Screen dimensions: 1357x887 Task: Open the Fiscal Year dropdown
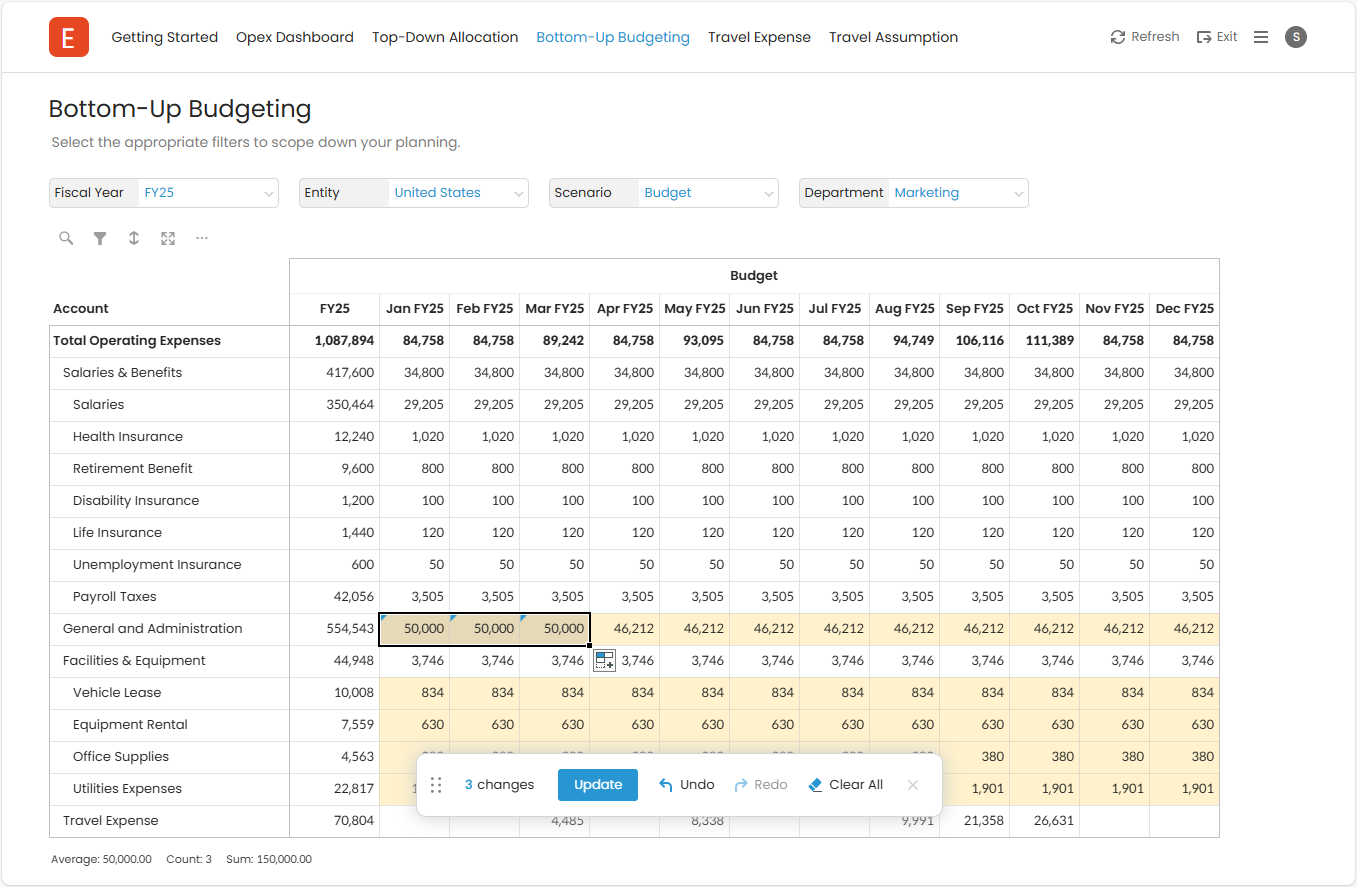pyautogui.click(x=208, y=193)
